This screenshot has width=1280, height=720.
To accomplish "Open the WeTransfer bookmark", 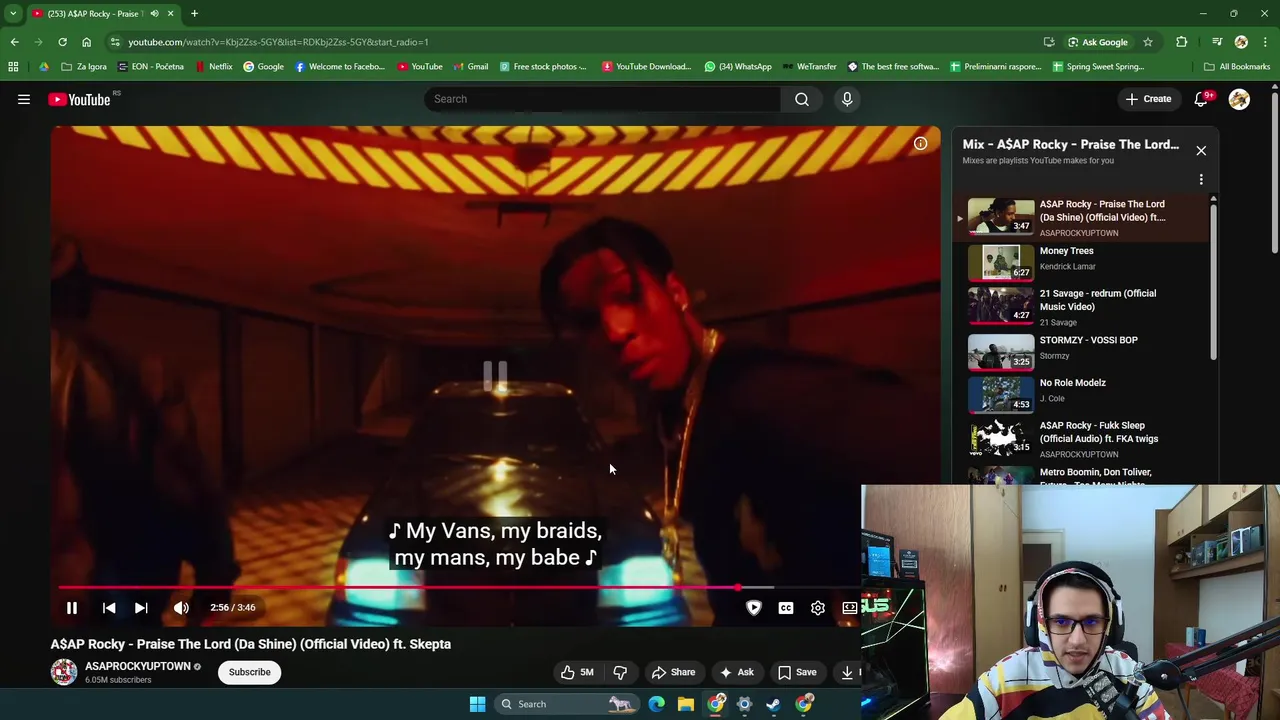I will [x=809, y=67].
